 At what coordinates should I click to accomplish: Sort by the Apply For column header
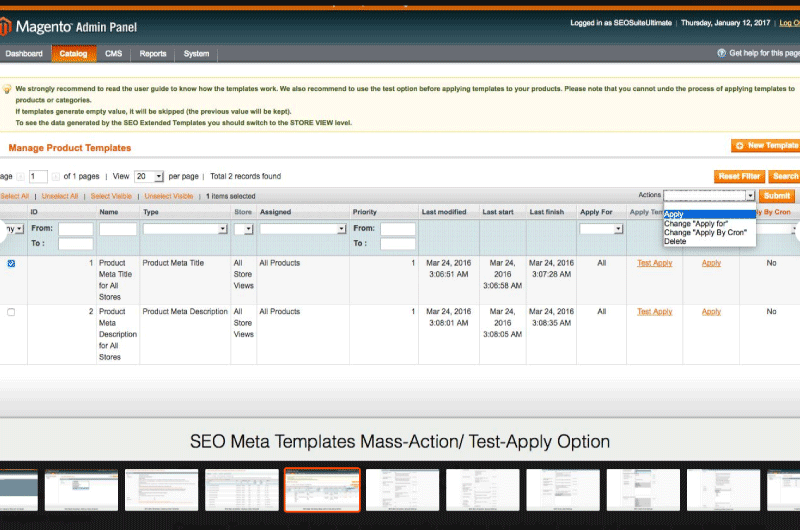tap(596, 212)
